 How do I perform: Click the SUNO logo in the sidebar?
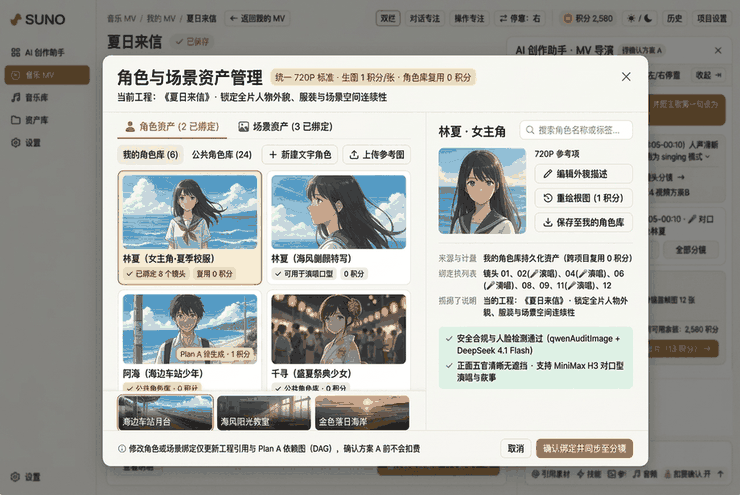click(x=38, y=19)
